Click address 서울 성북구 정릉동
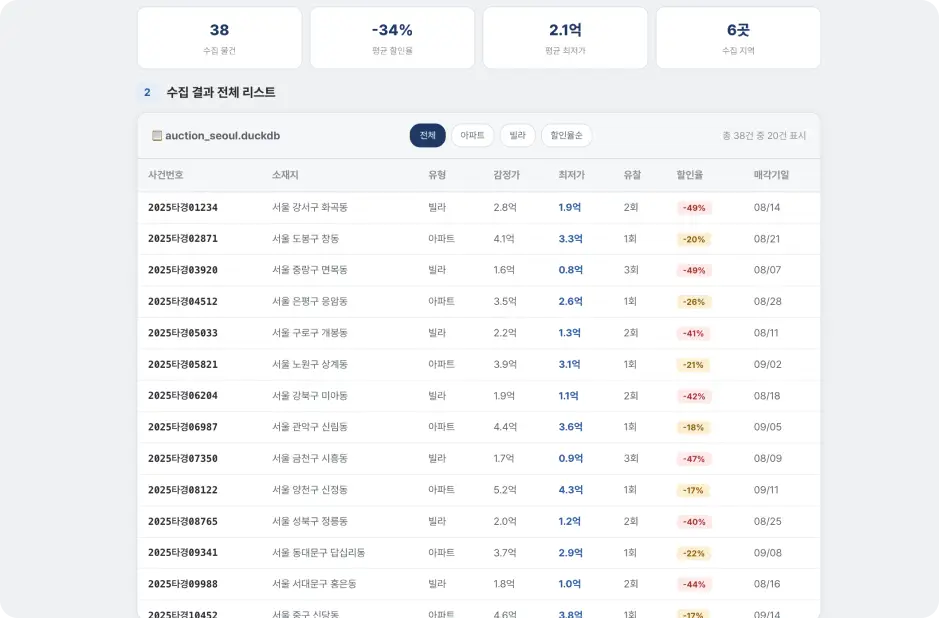Image resolution: width=939 pixels, height=618 pixels. 310,521
